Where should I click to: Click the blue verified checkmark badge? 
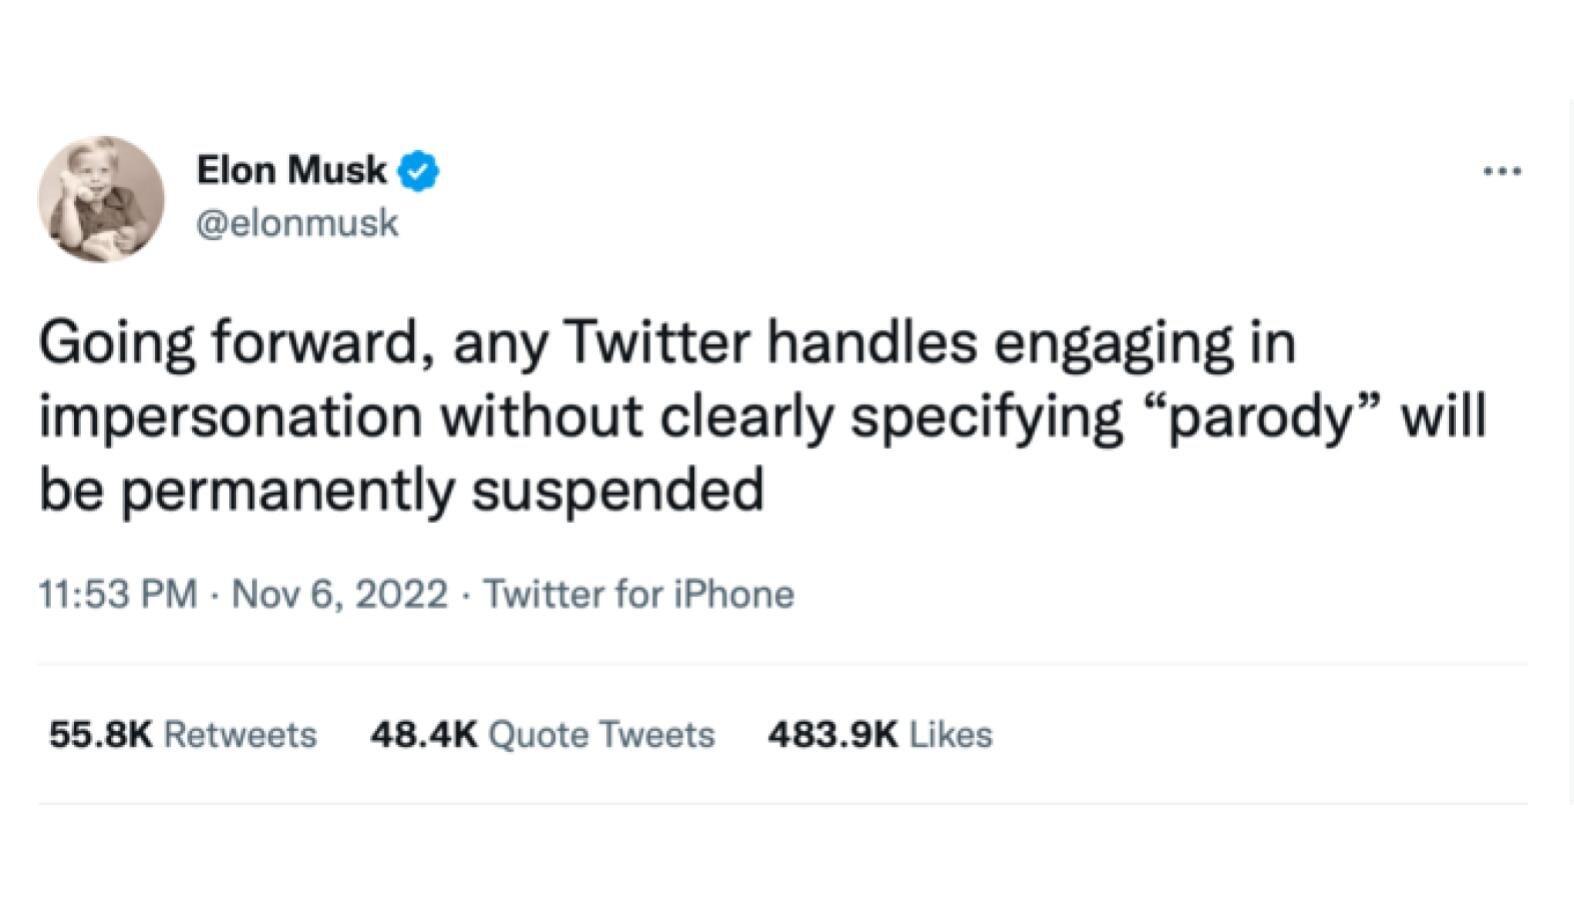pyautogui.click(x=419, y=171)
